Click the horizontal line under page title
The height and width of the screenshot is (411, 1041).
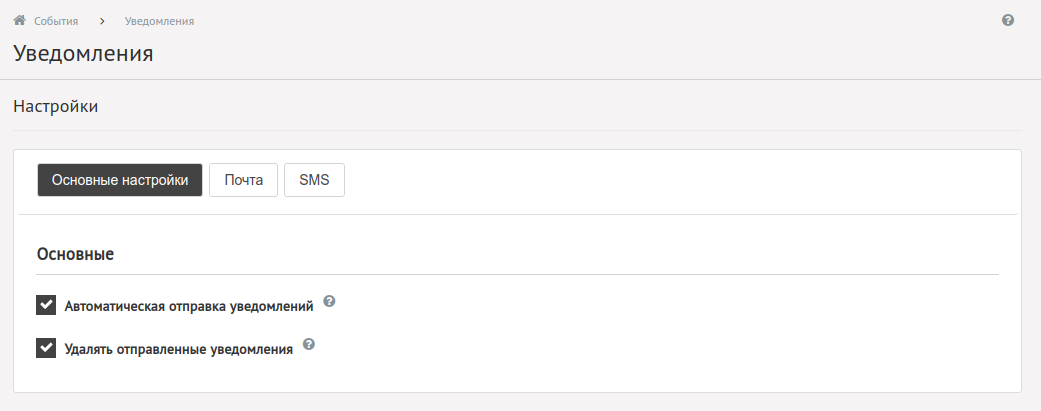click(520, 80)
